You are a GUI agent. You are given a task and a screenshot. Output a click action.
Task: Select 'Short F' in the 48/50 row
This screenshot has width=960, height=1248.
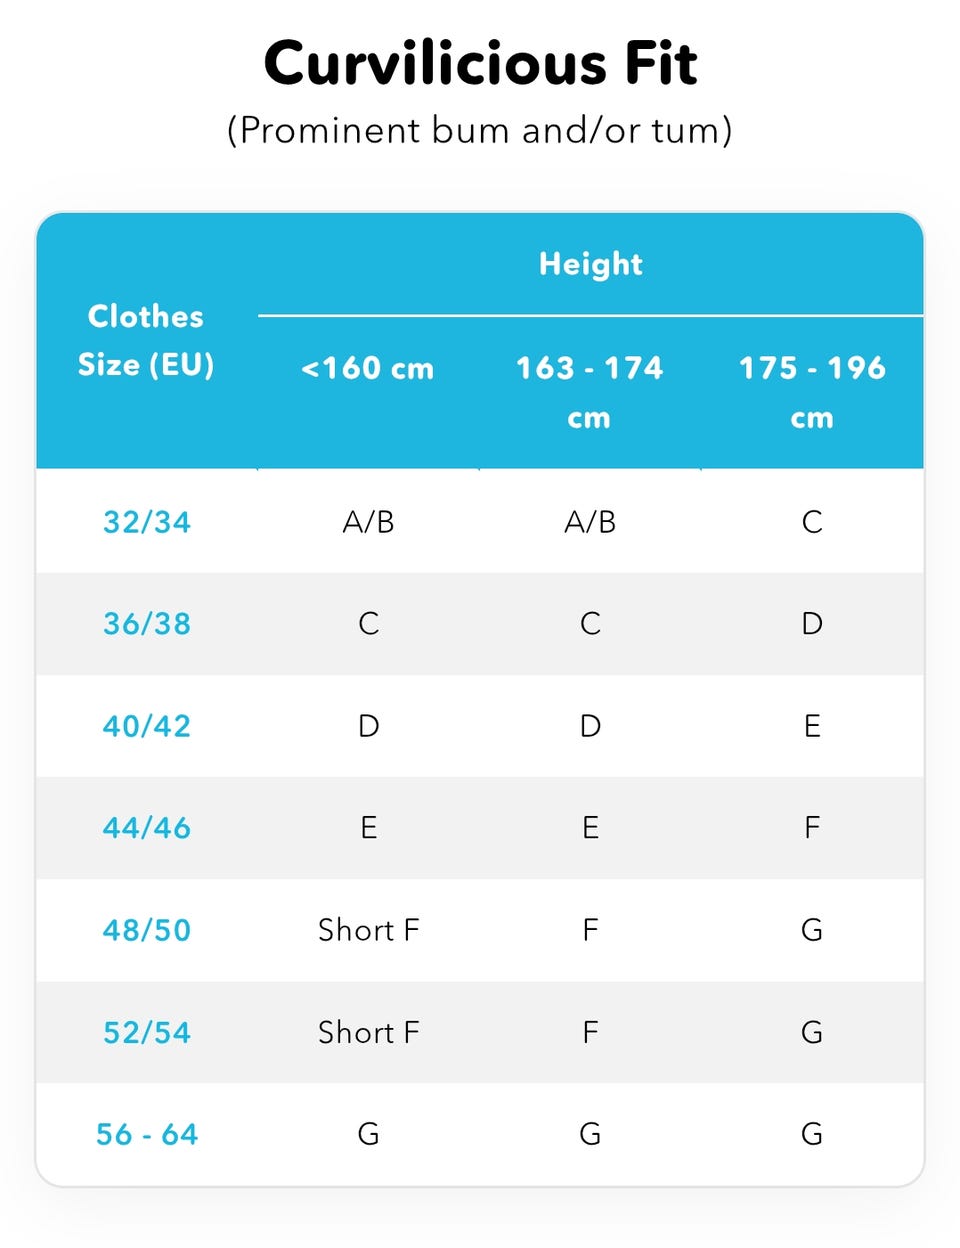tap(368, 930)
